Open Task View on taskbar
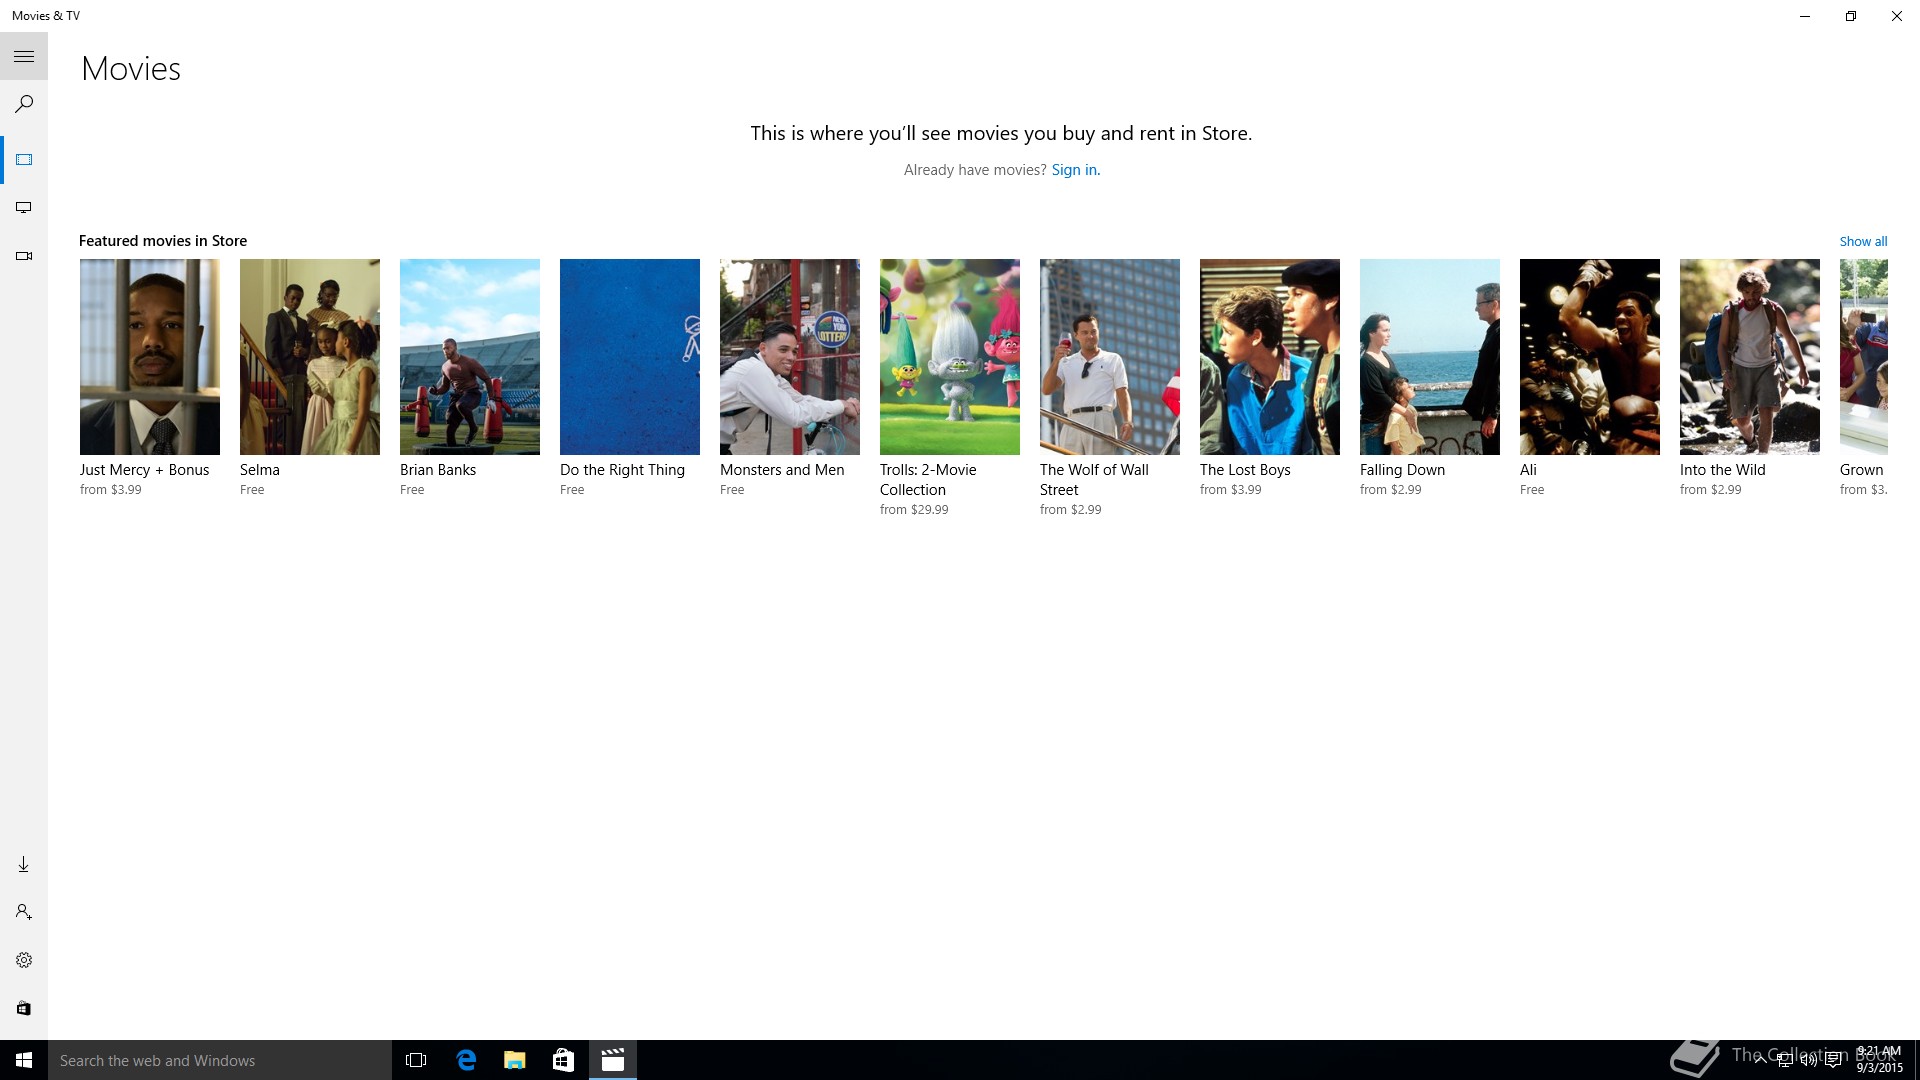The height and width of the screenshot is (1080, 1920). [x=416, y=1060]
